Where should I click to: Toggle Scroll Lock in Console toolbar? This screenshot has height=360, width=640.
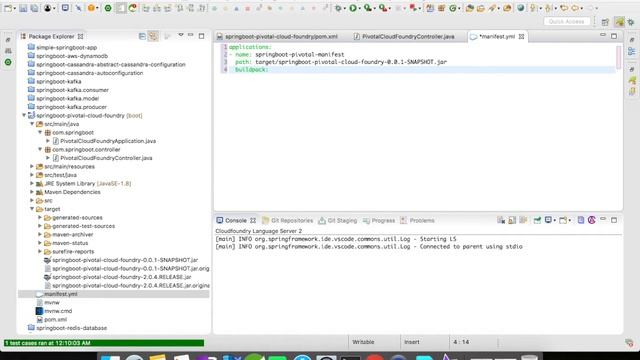click(512, 220)
